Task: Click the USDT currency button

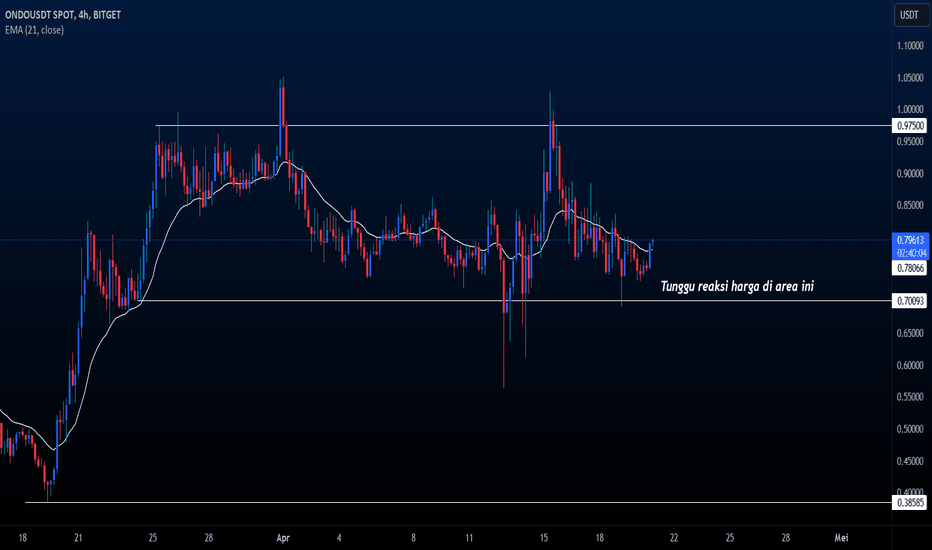Action: [x=911, y=15]
